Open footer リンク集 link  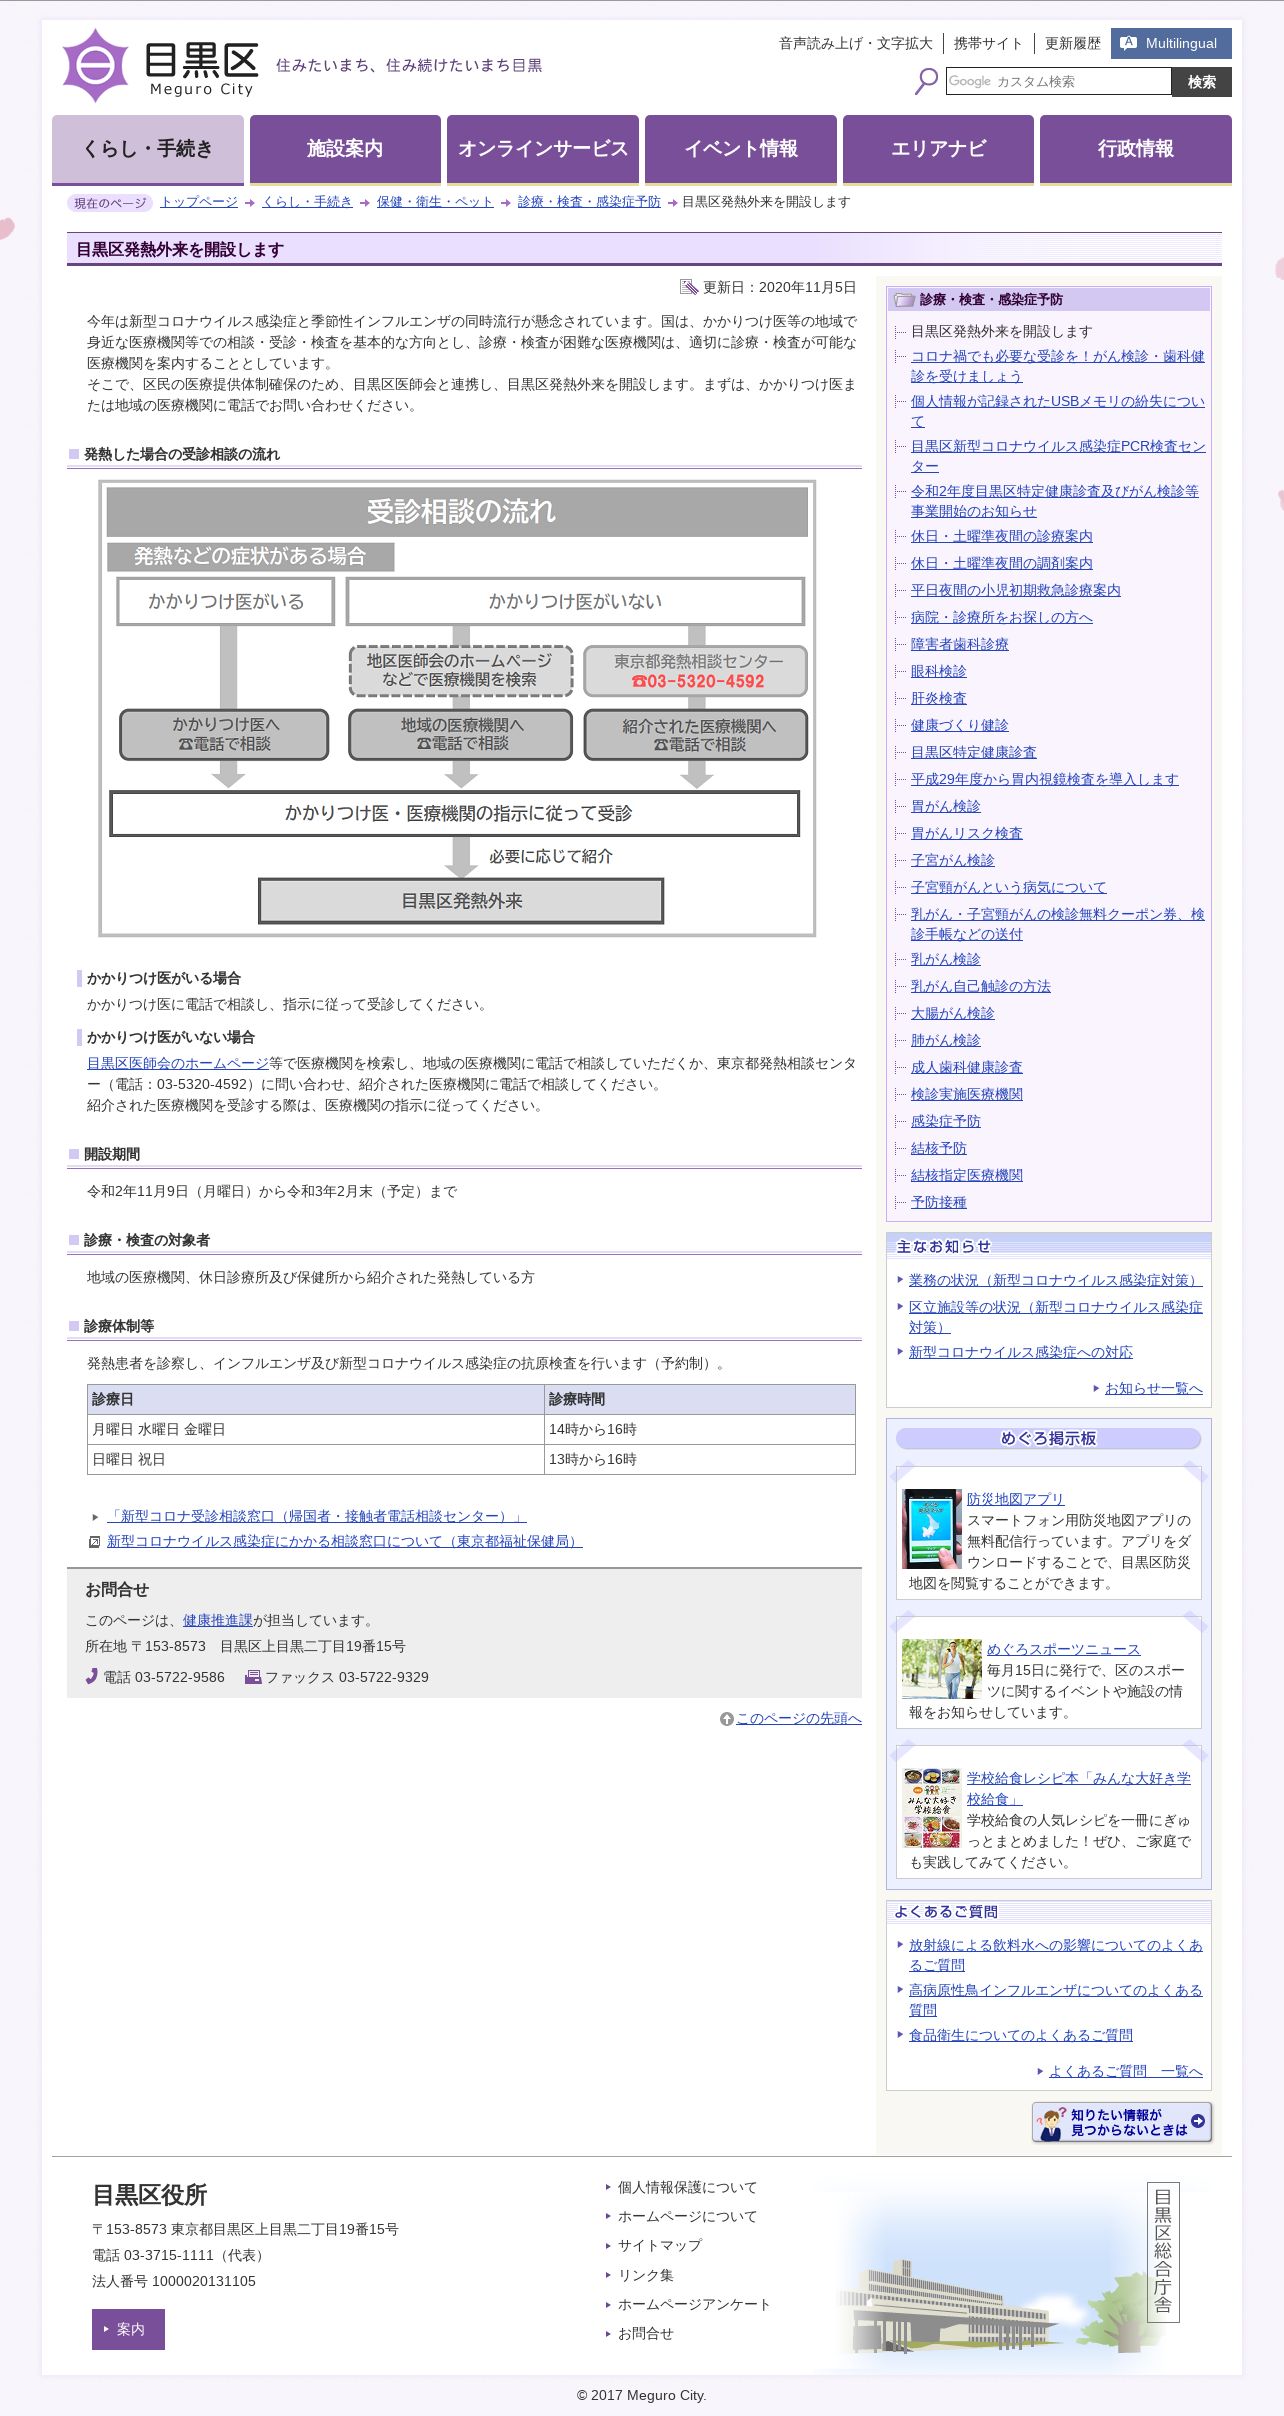(x=646, y=2275)
